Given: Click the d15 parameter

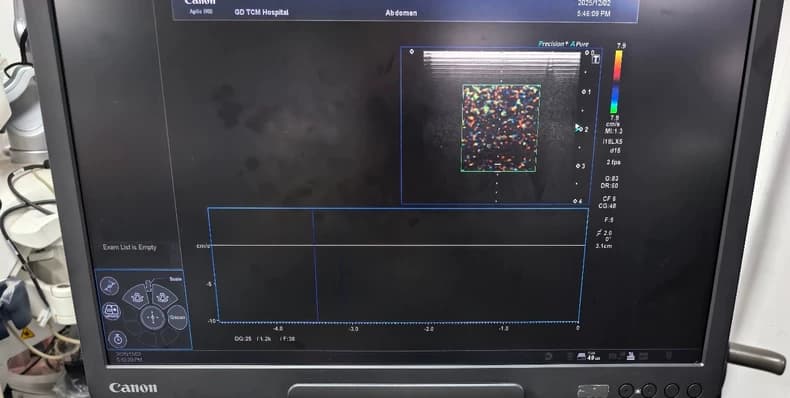Looking at the screenshot, I should (615, 151).
